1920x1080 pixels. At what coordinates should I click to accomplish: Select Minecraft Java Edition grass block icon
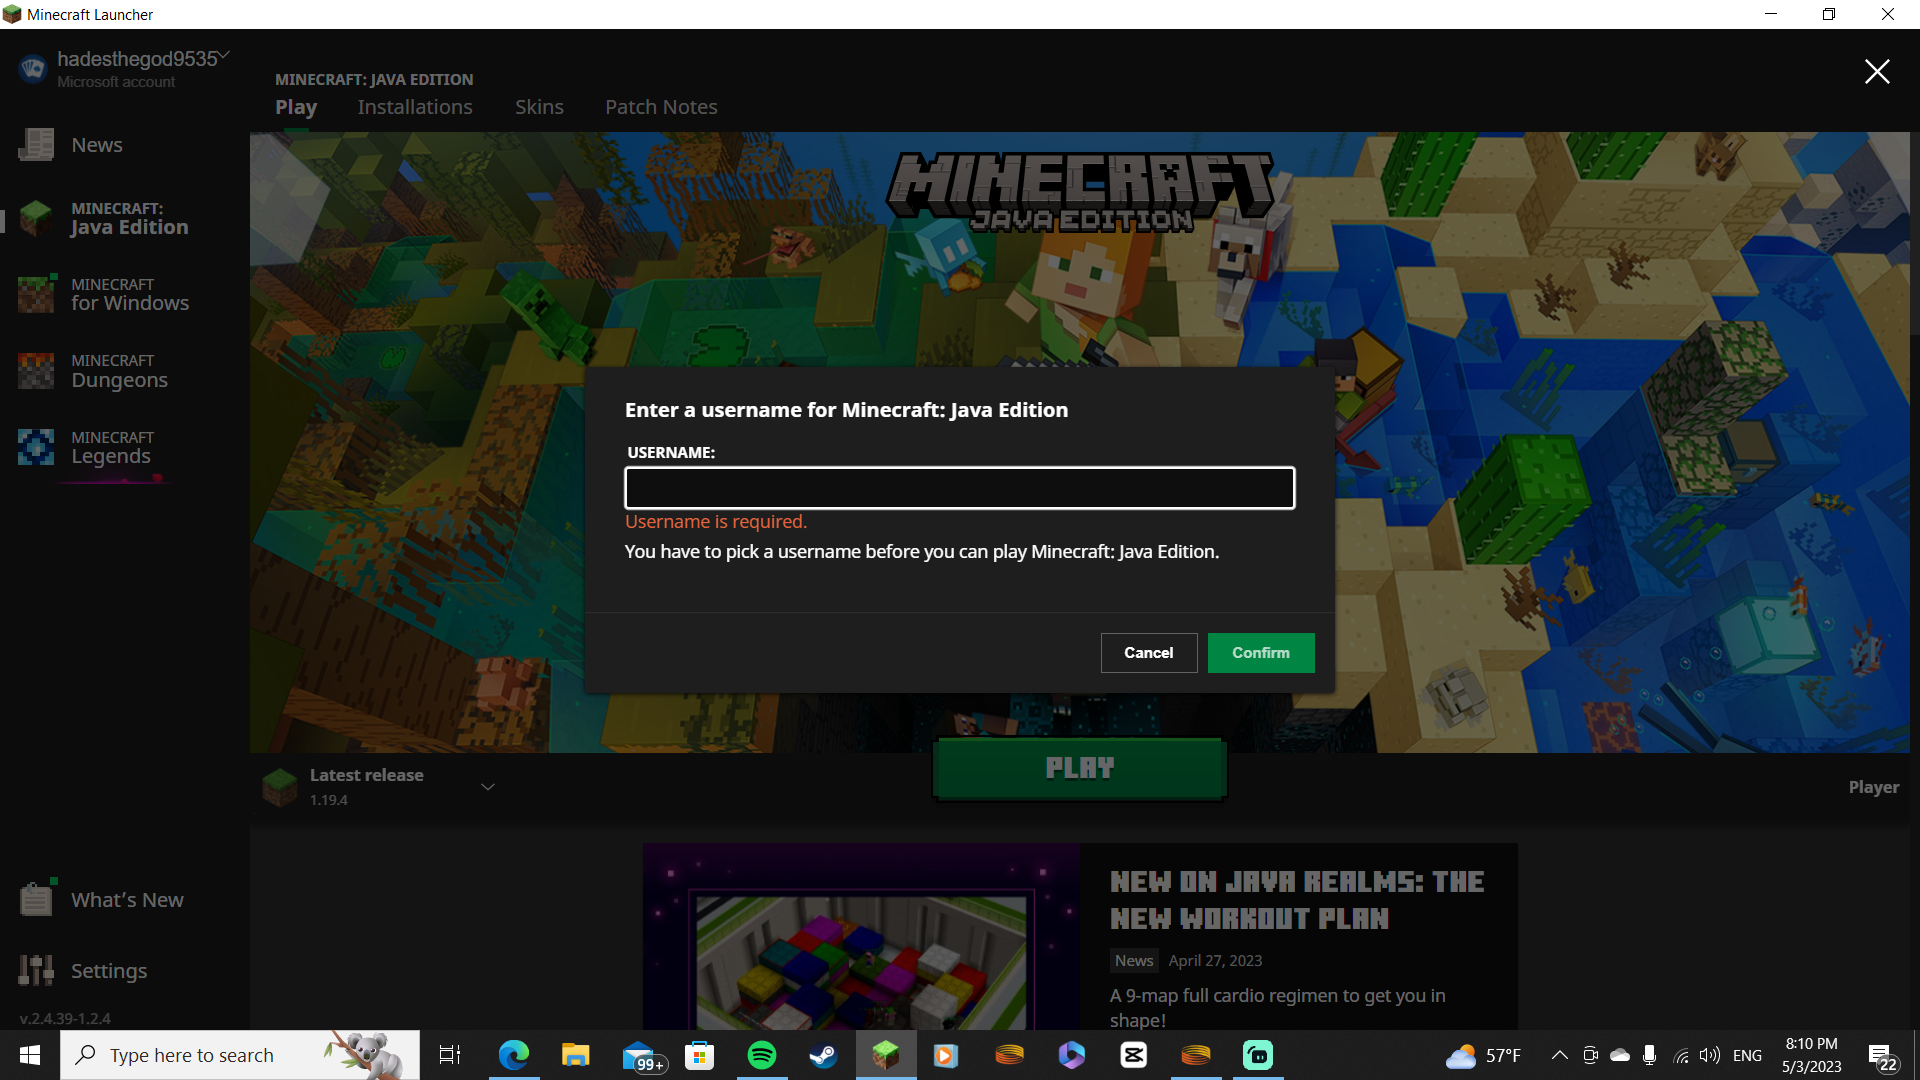37,218
